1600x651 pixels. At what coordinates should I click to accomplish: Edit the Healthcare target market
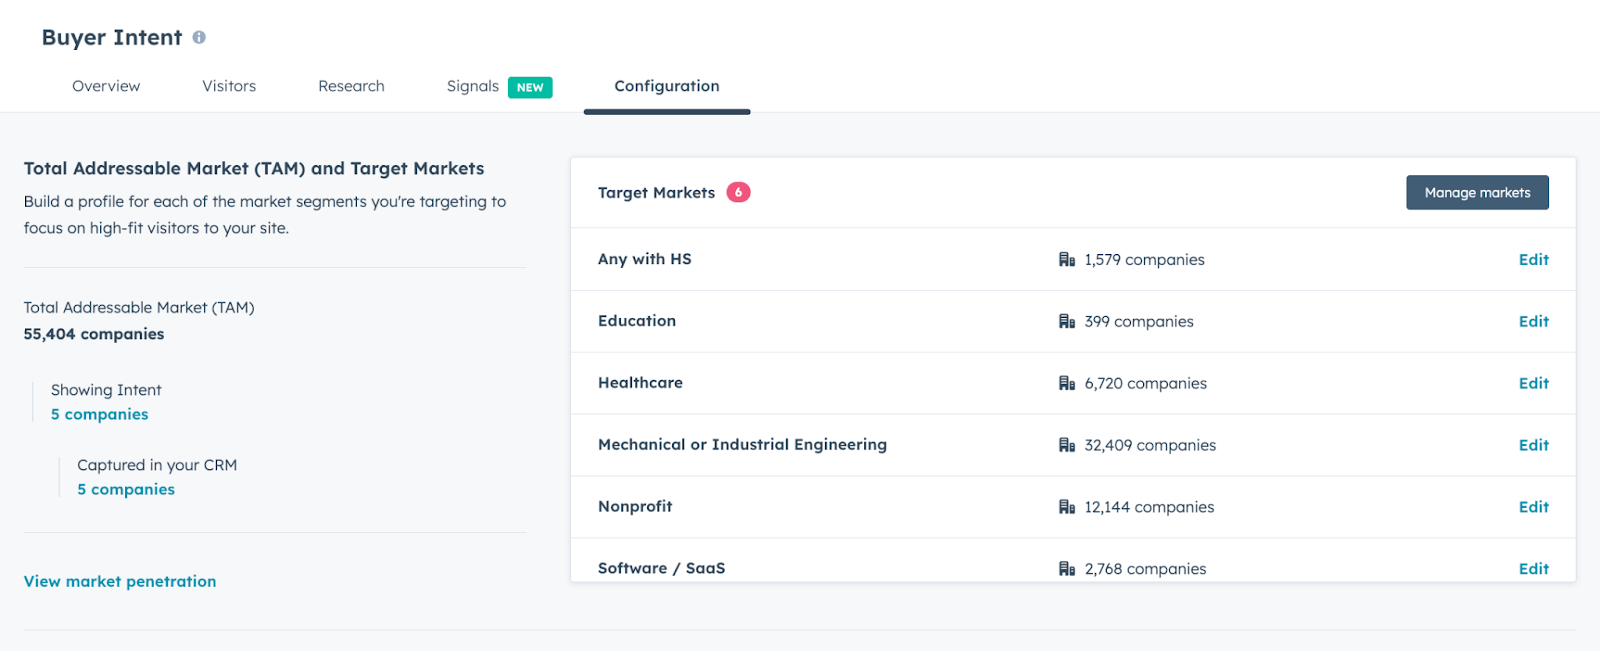(x=1533, y=384)
